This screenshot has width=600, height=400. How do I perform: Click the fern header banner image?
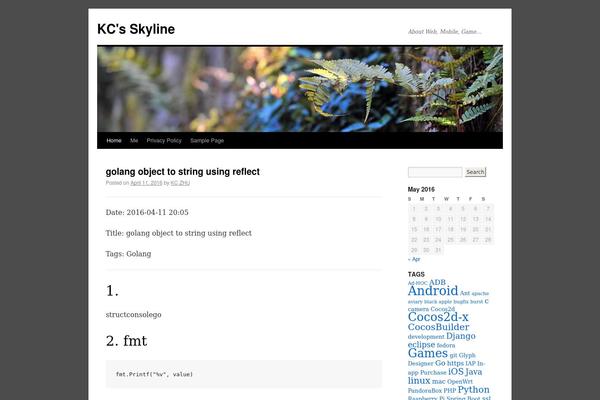coord(300,89)
